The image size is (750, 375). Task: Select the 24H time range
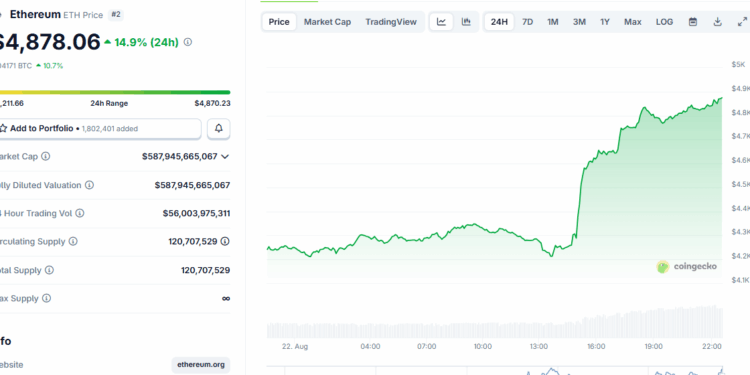499,22
